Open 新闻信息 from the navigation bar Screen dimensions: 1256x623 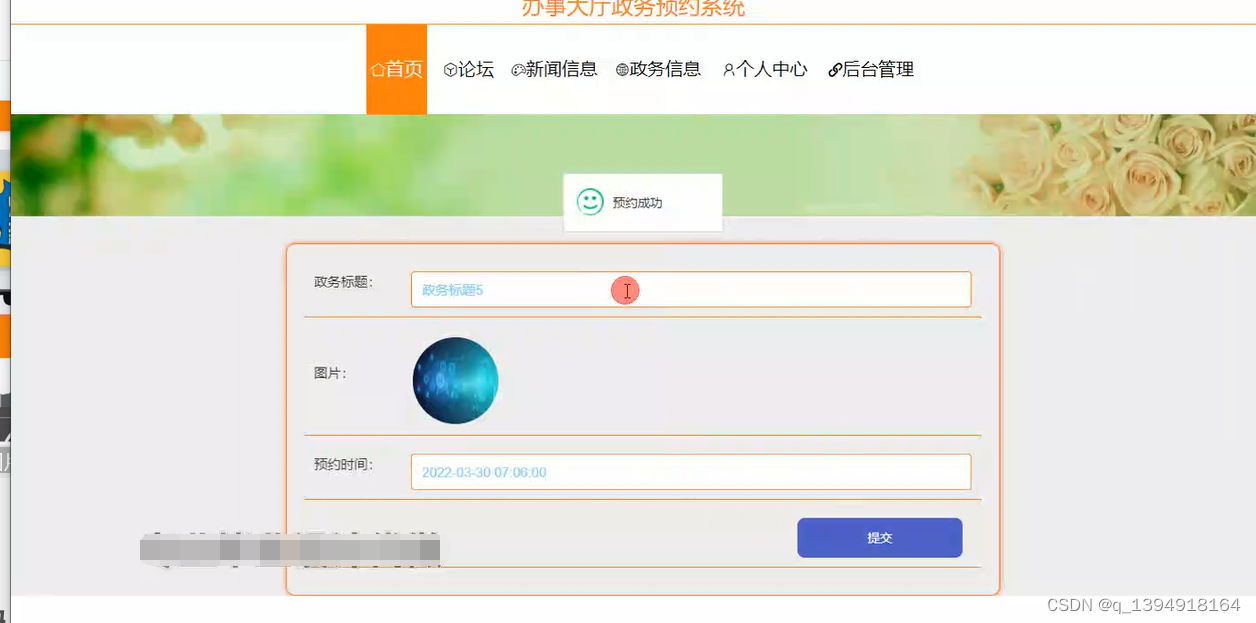[x=556, y=69]
